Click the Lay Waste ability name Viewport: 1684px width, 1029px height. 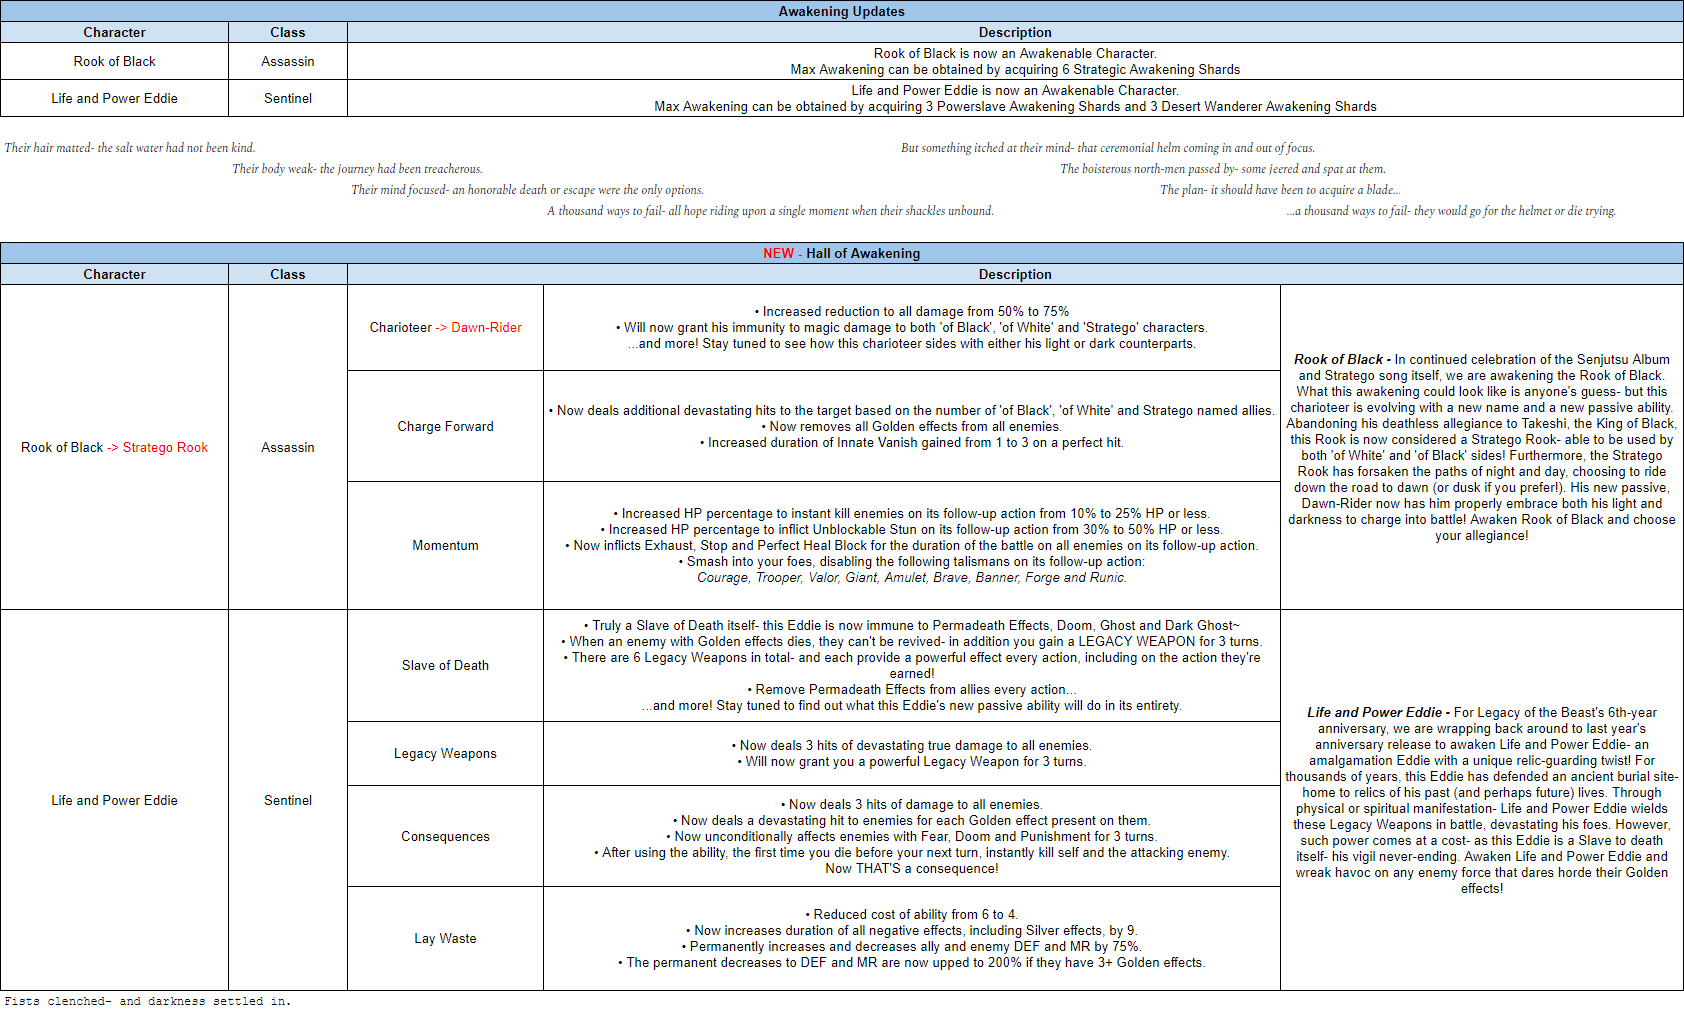coord(446,938)
